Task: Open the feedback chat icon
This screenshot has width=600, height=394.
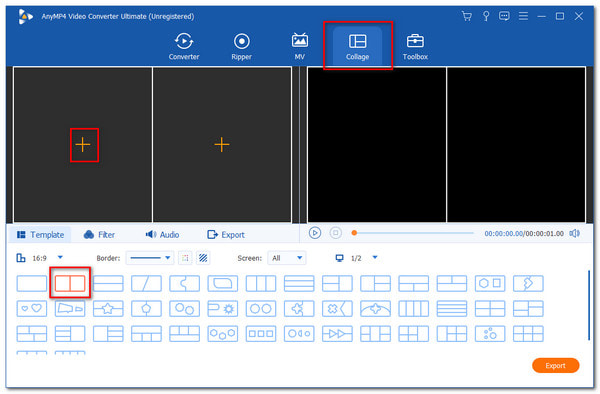Action: (504, 16)
